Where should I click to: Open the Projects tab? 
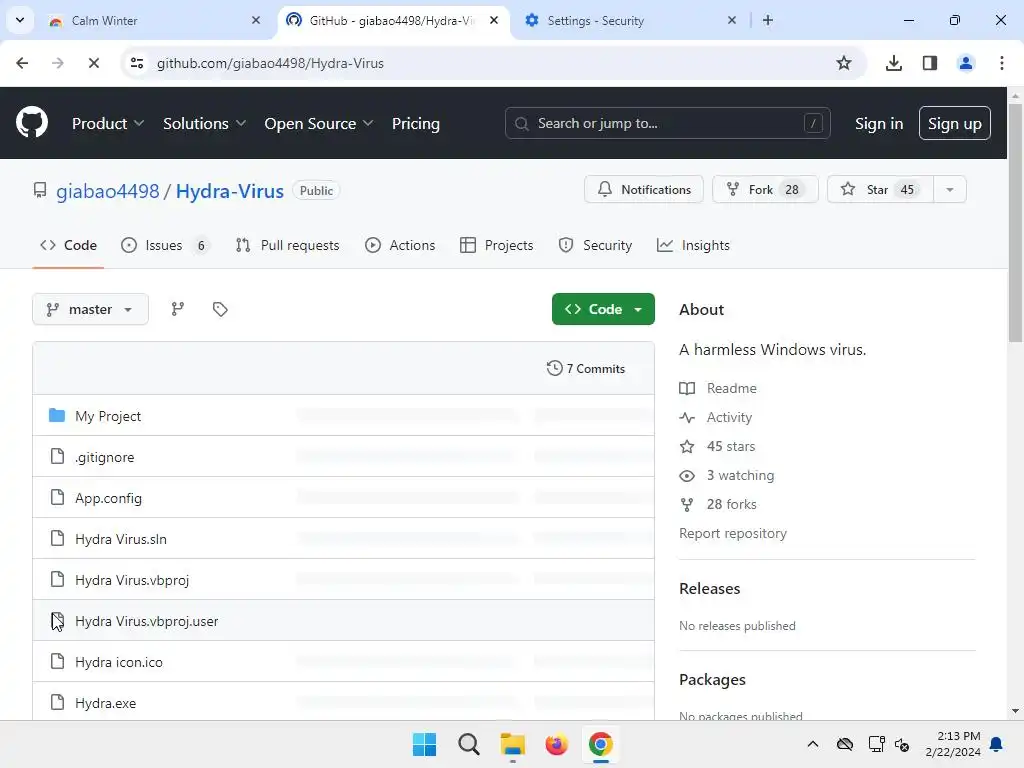497,245
